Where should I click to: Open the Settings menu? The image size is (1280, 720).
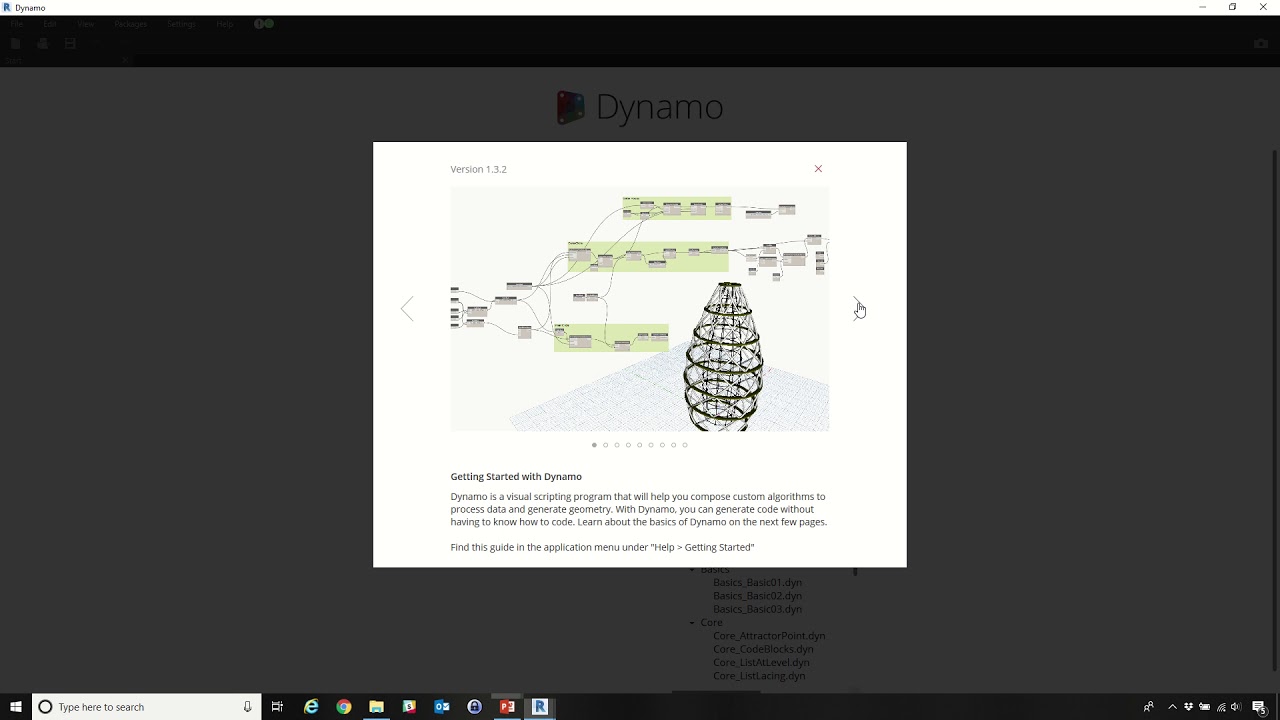point(181,24)
